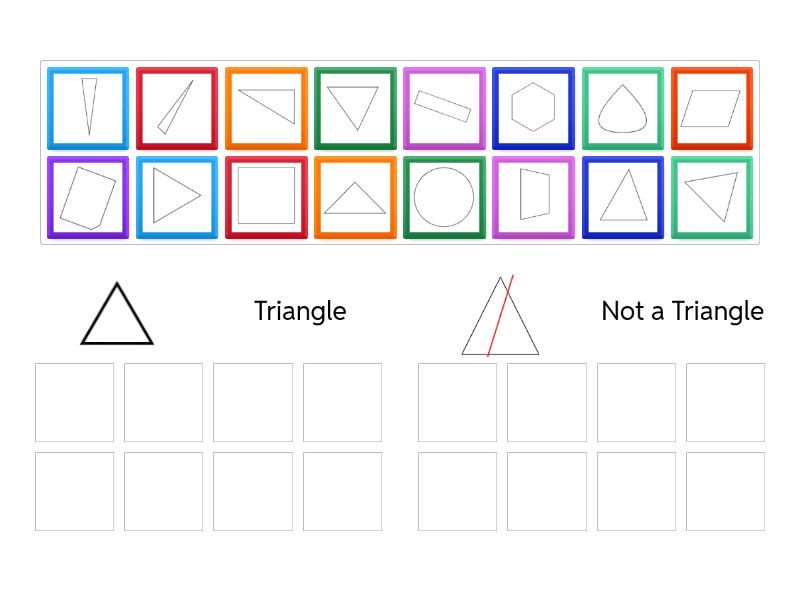Click the bold triangle group icon
This screenshot has height=600, width=800.
(117, 314)
